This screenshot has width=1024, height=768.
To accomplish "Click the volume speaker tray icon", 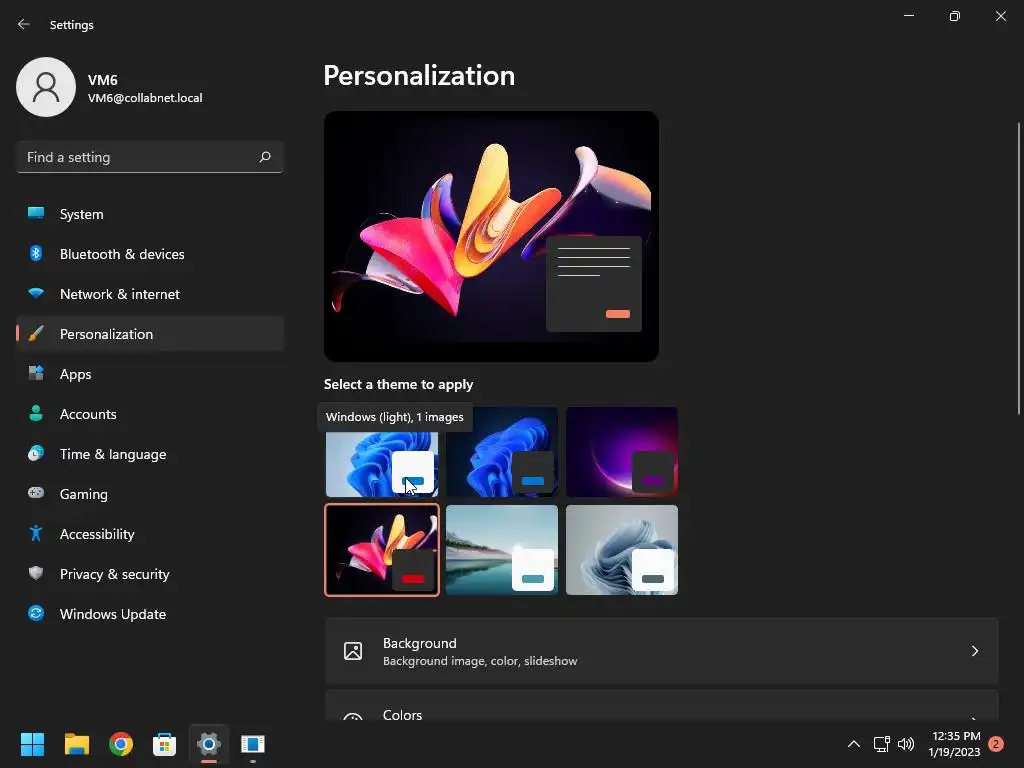I will pos(906,744).
